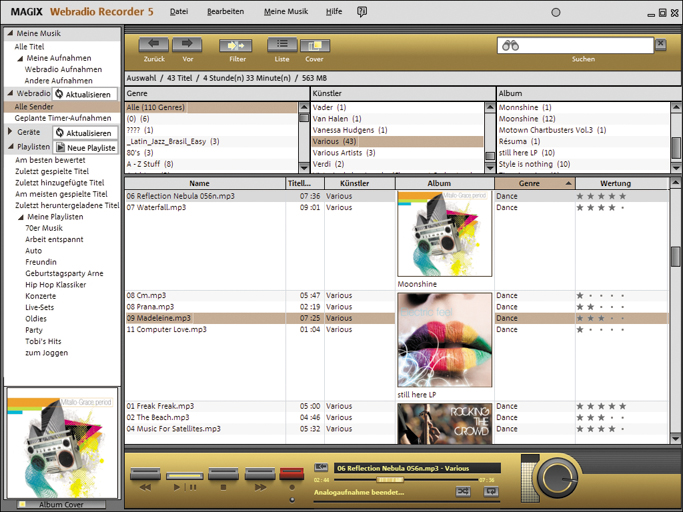Switch to Liste view

pyautogui.click(x=282, y=44)
